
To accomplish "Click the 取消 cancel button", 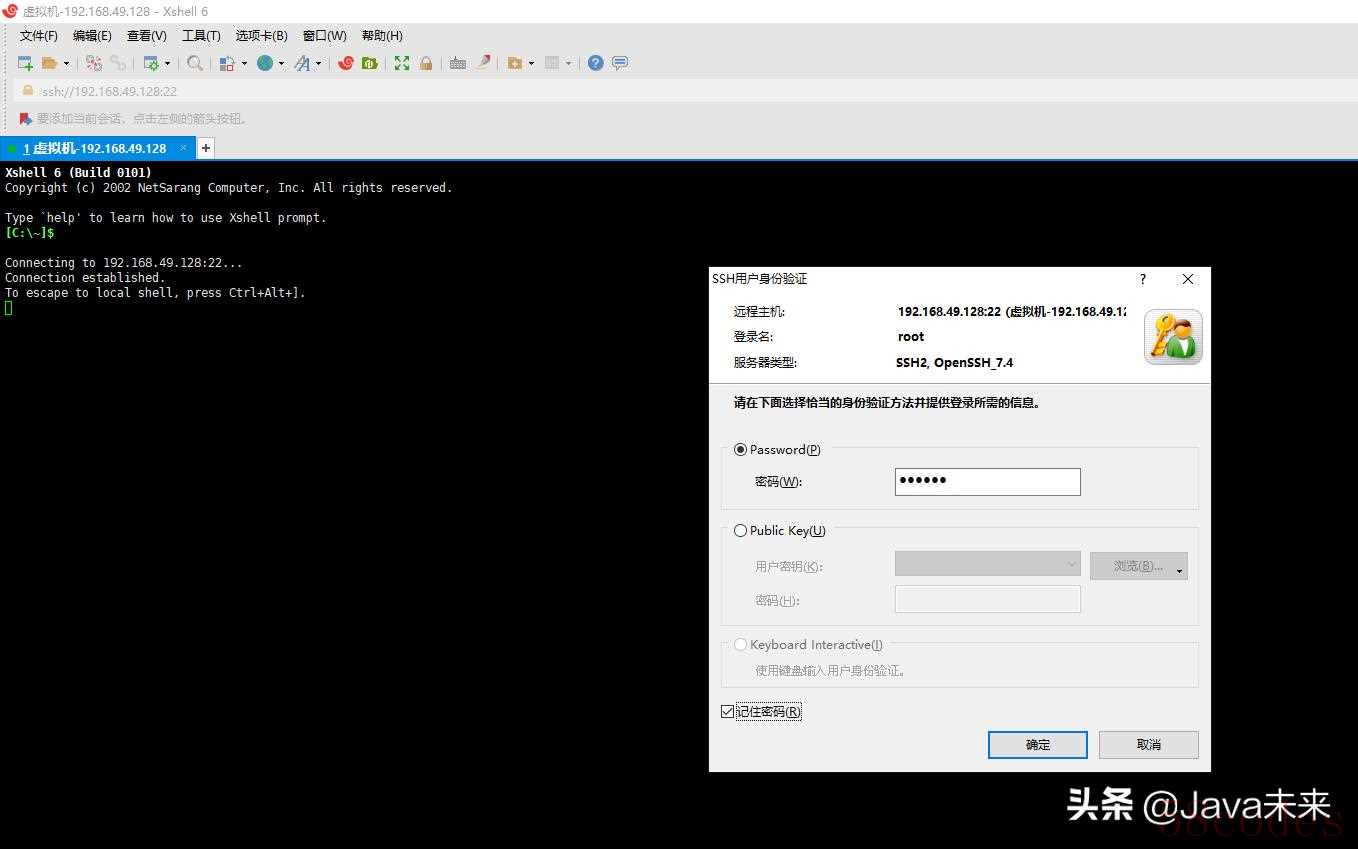I will (x=1148, y=745).
